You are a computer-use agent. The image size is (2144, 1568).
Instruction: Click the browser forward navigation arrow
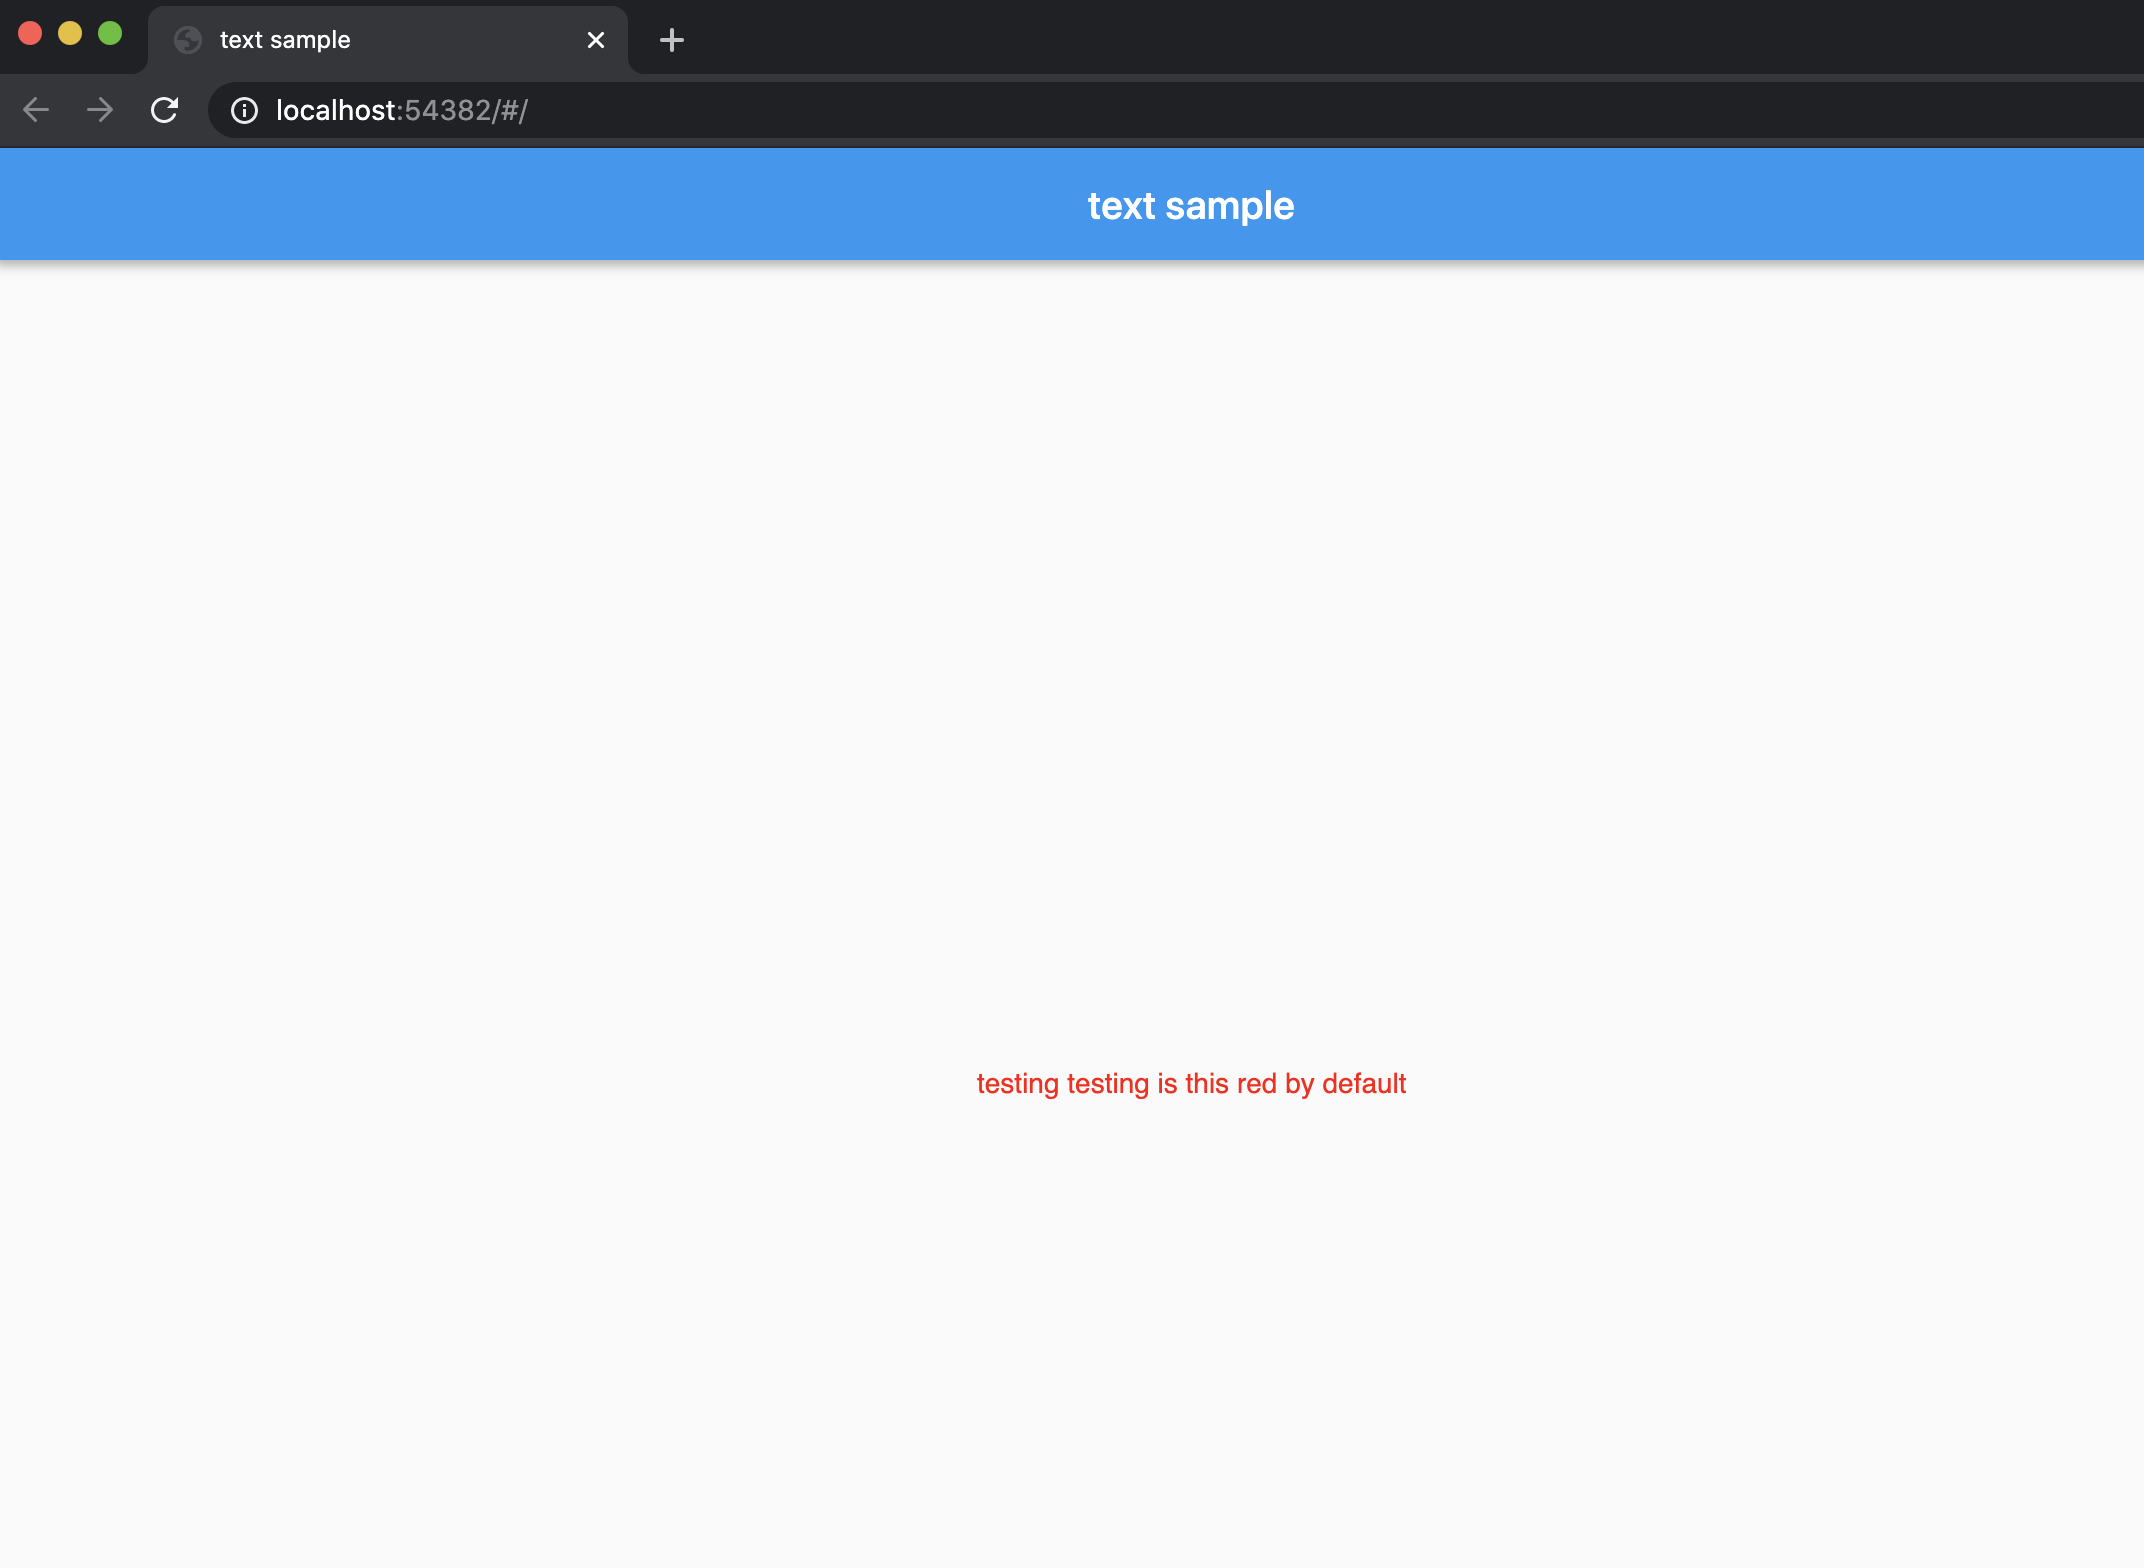[x=100, y=110]
